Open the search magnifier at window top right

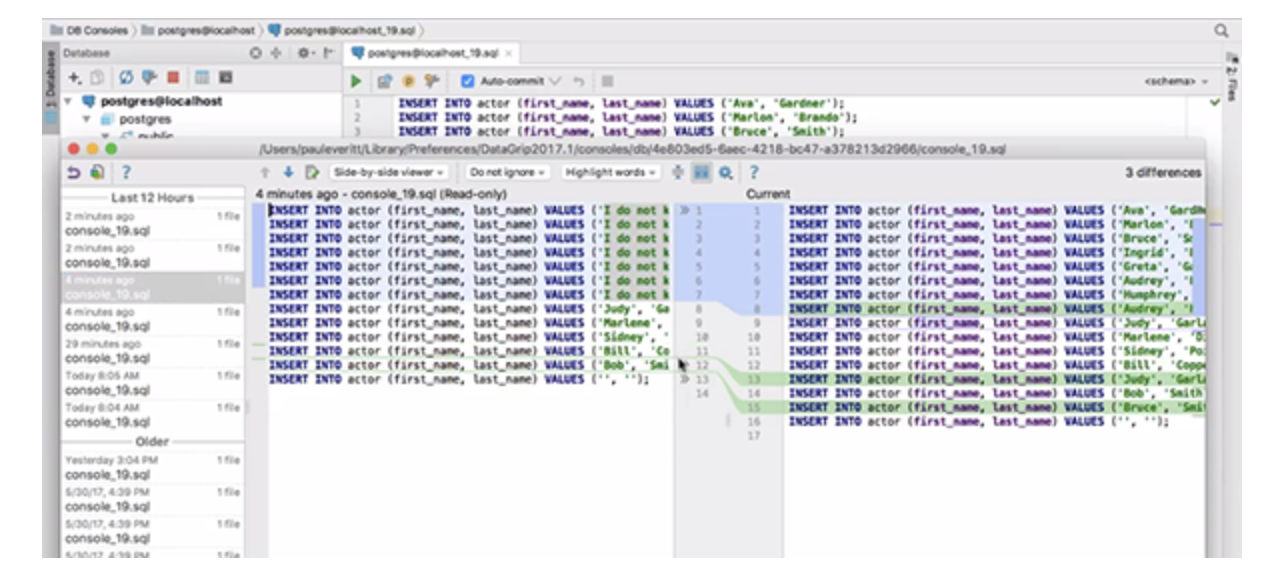click(1221, 31)
